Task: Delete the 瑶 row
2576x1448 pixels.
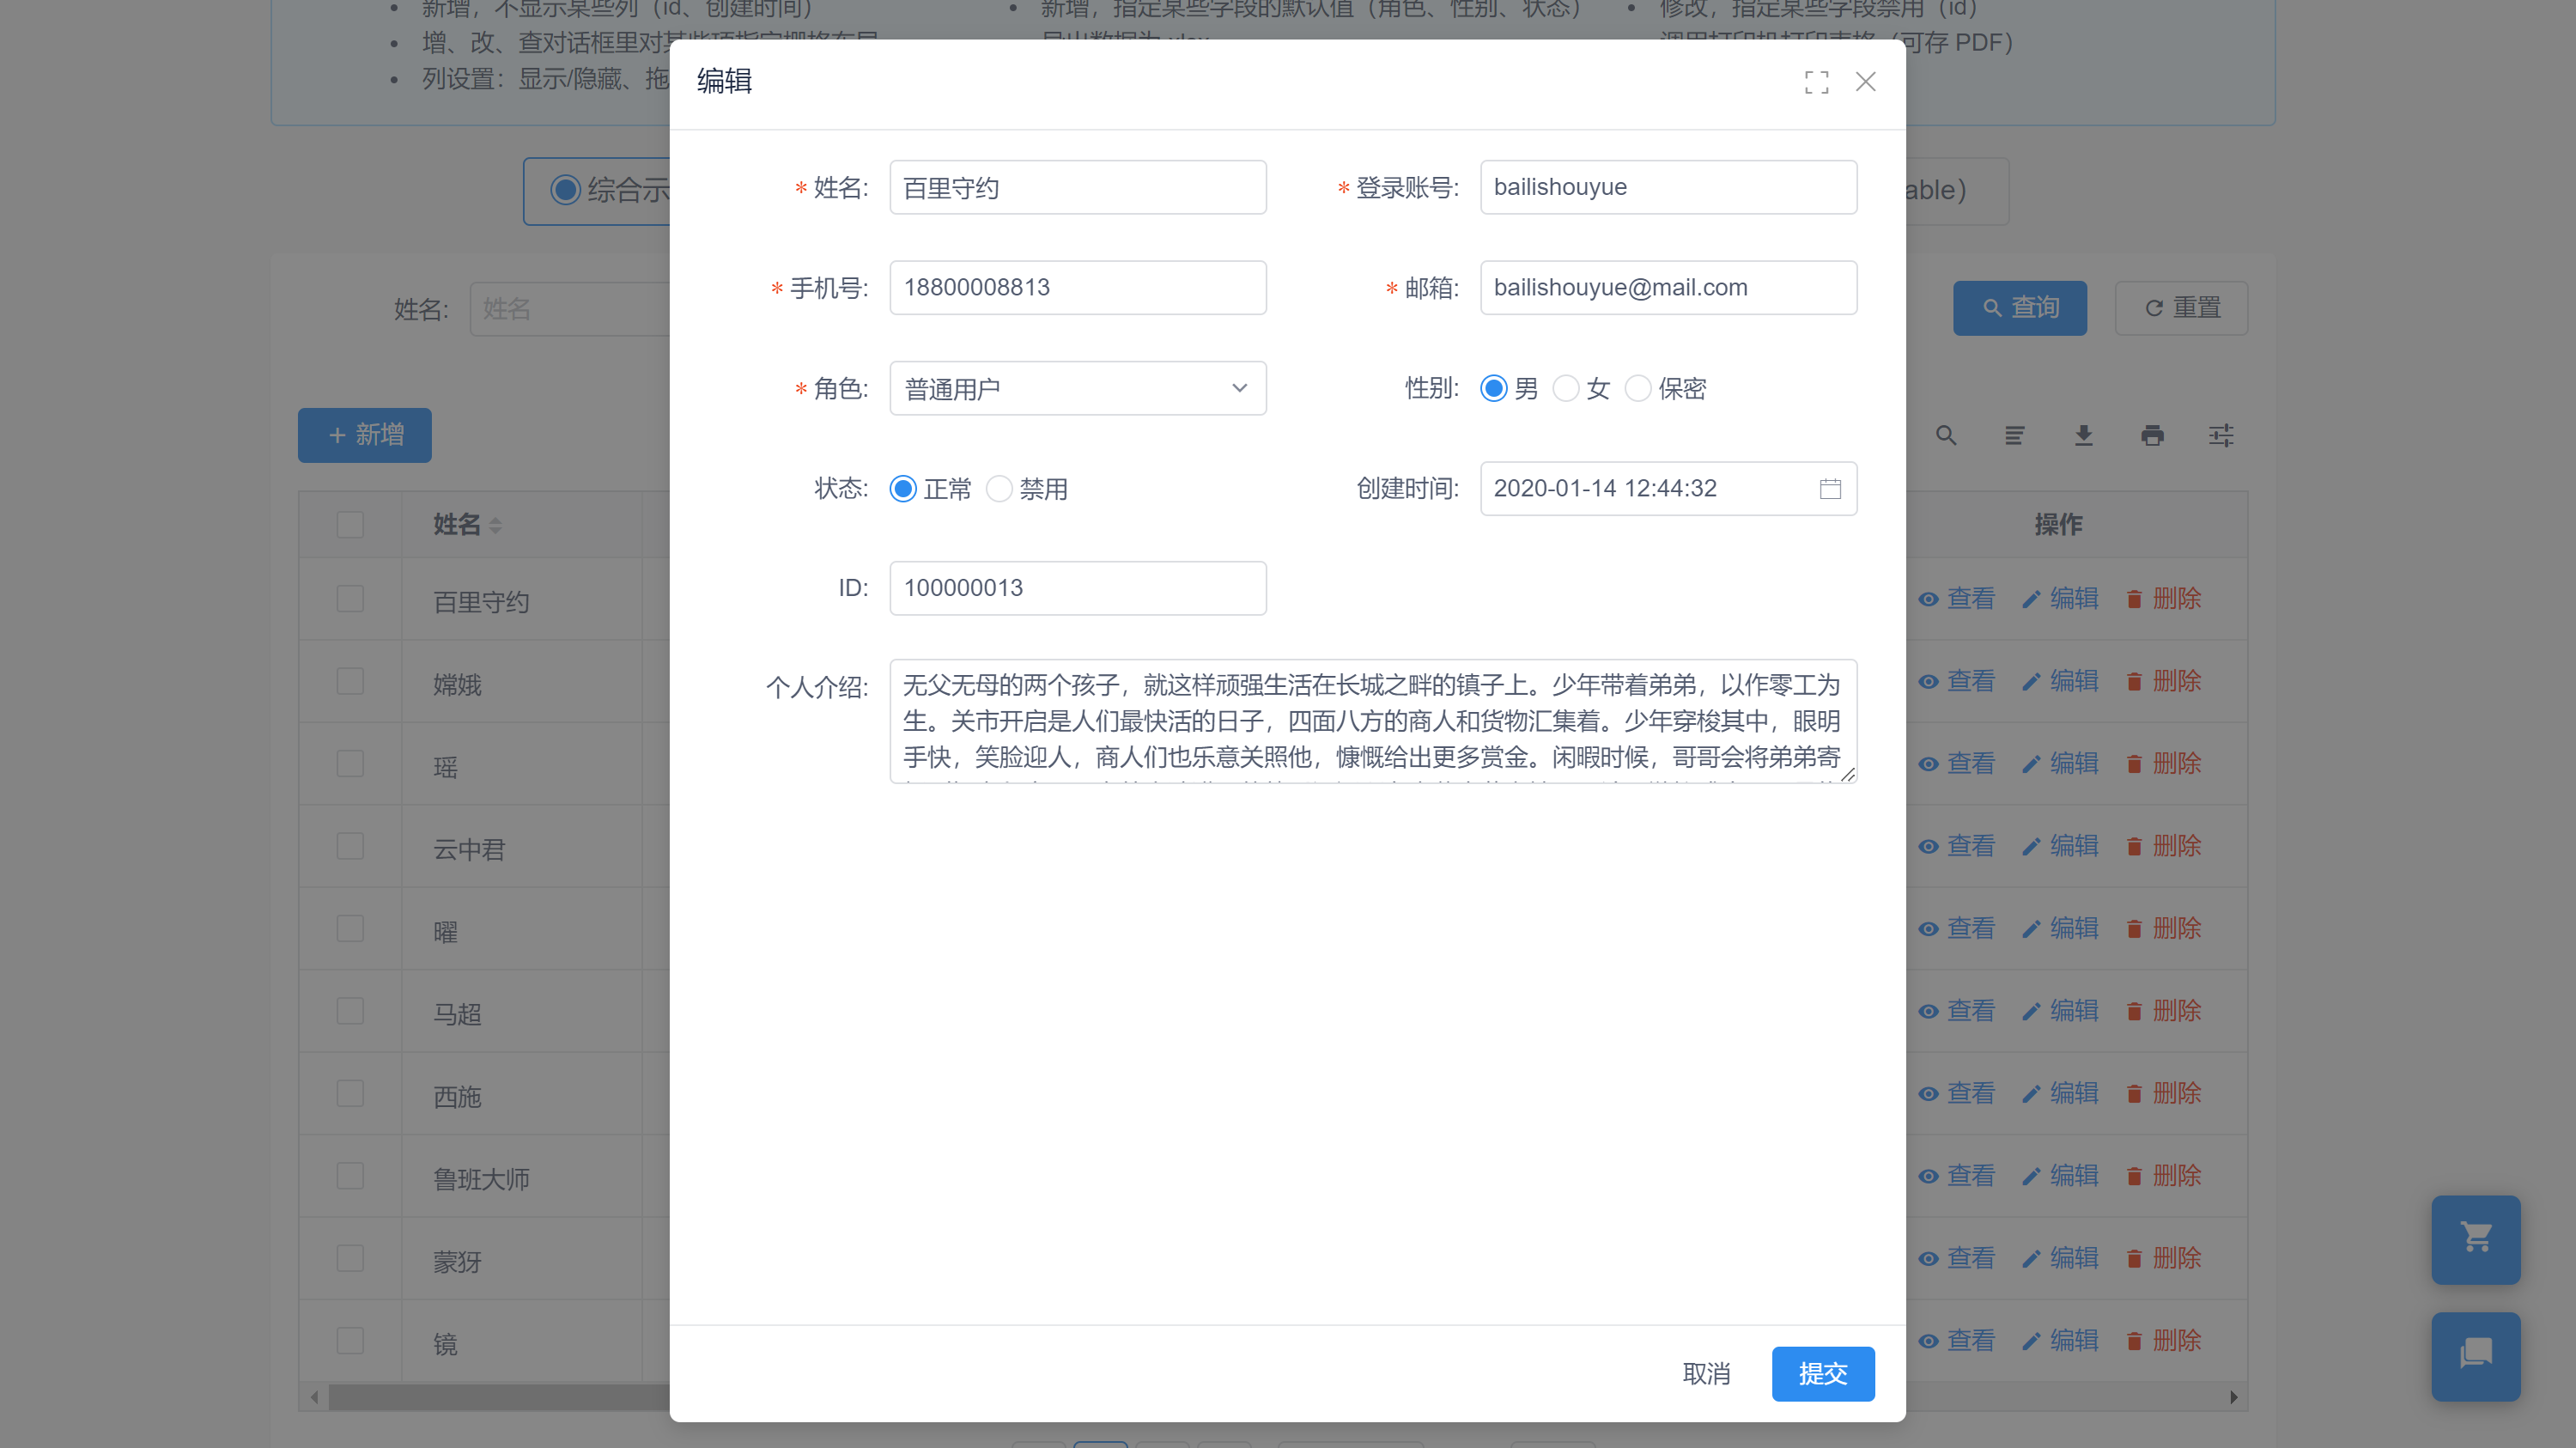Action: click(x=2163, y=764)
